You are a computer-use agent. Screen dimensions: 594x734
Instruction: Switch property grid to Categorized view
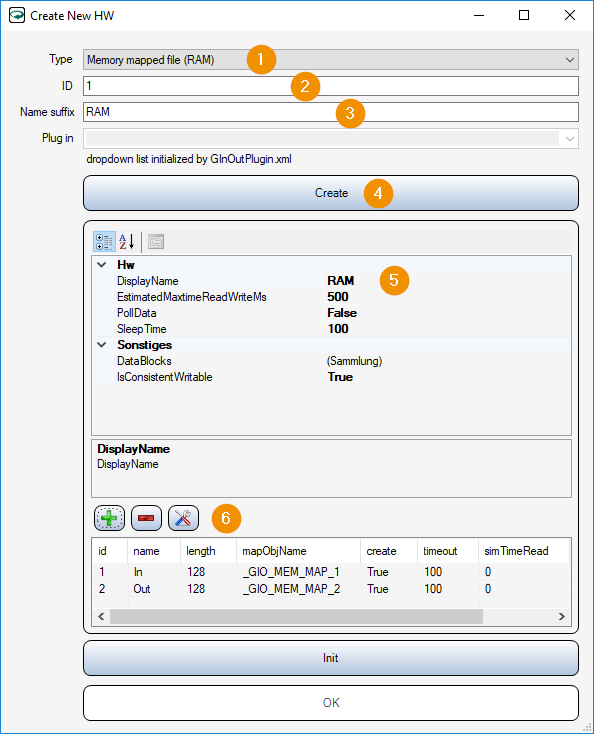104,242
